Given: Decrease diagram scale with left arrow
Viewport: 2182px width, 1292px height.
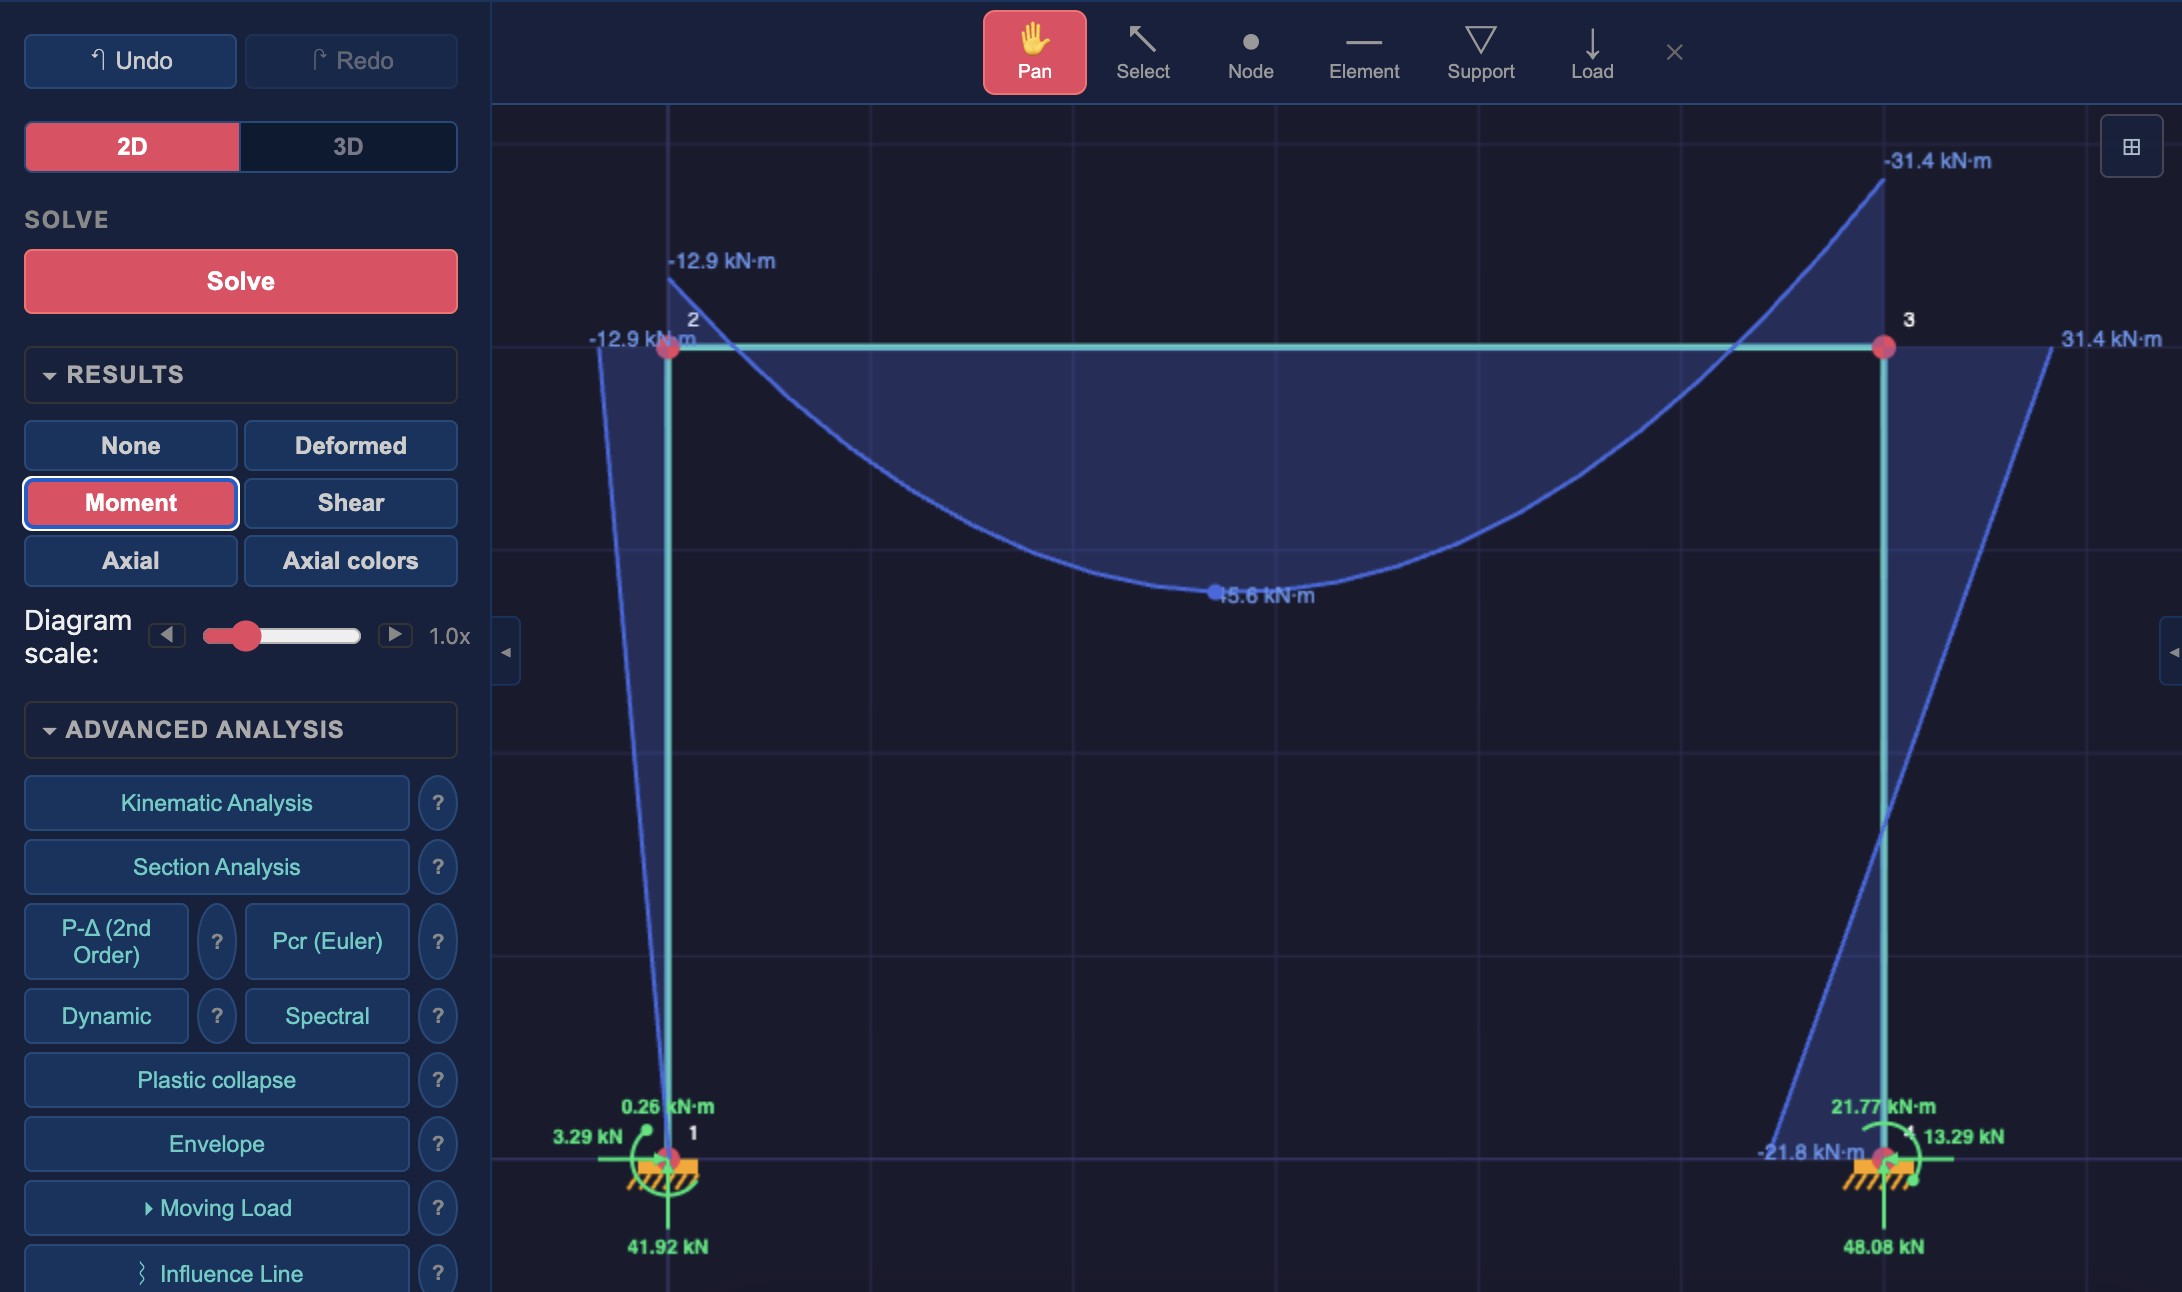Looking at the screenshot, I should pyautogui.click(x=167, y=635).
